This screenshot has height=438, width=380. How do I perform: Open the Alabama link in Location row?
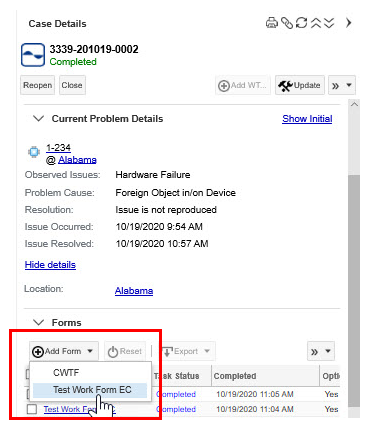pyautogui.click(x=134, y=291)
